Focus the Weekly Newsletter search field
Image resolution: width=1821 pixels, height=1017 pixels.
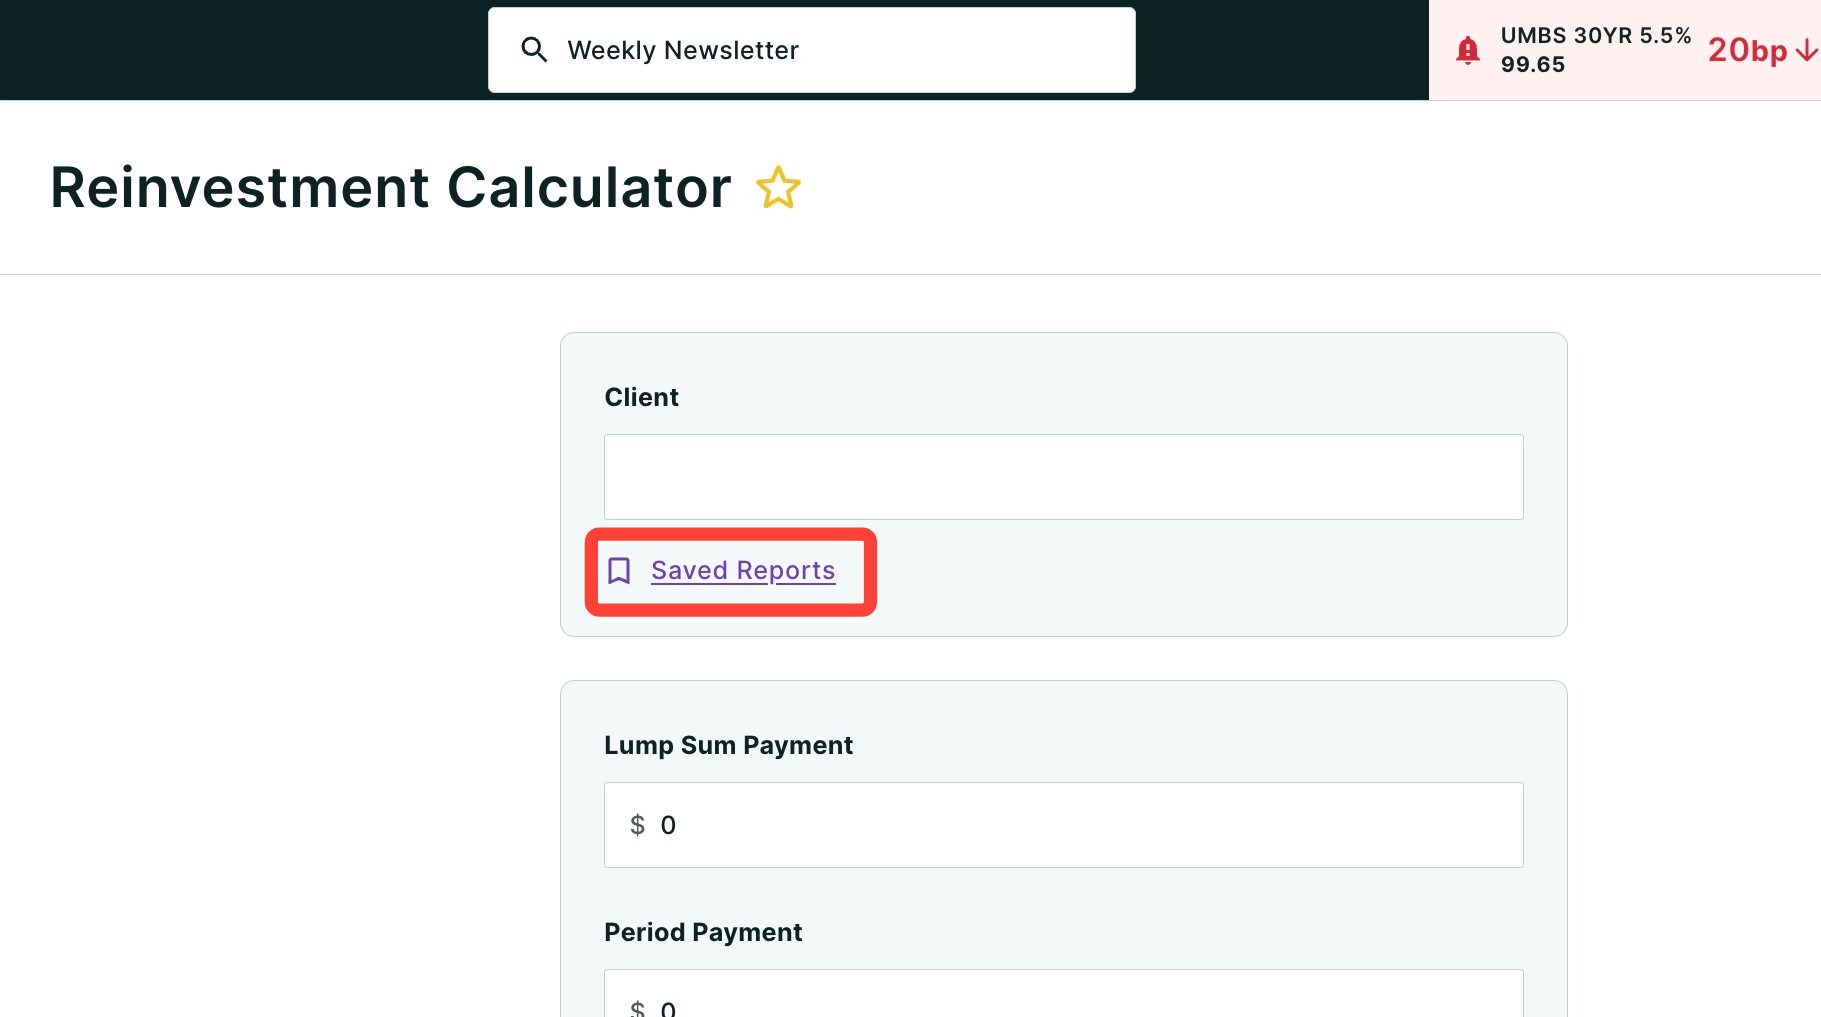[811, 50]
